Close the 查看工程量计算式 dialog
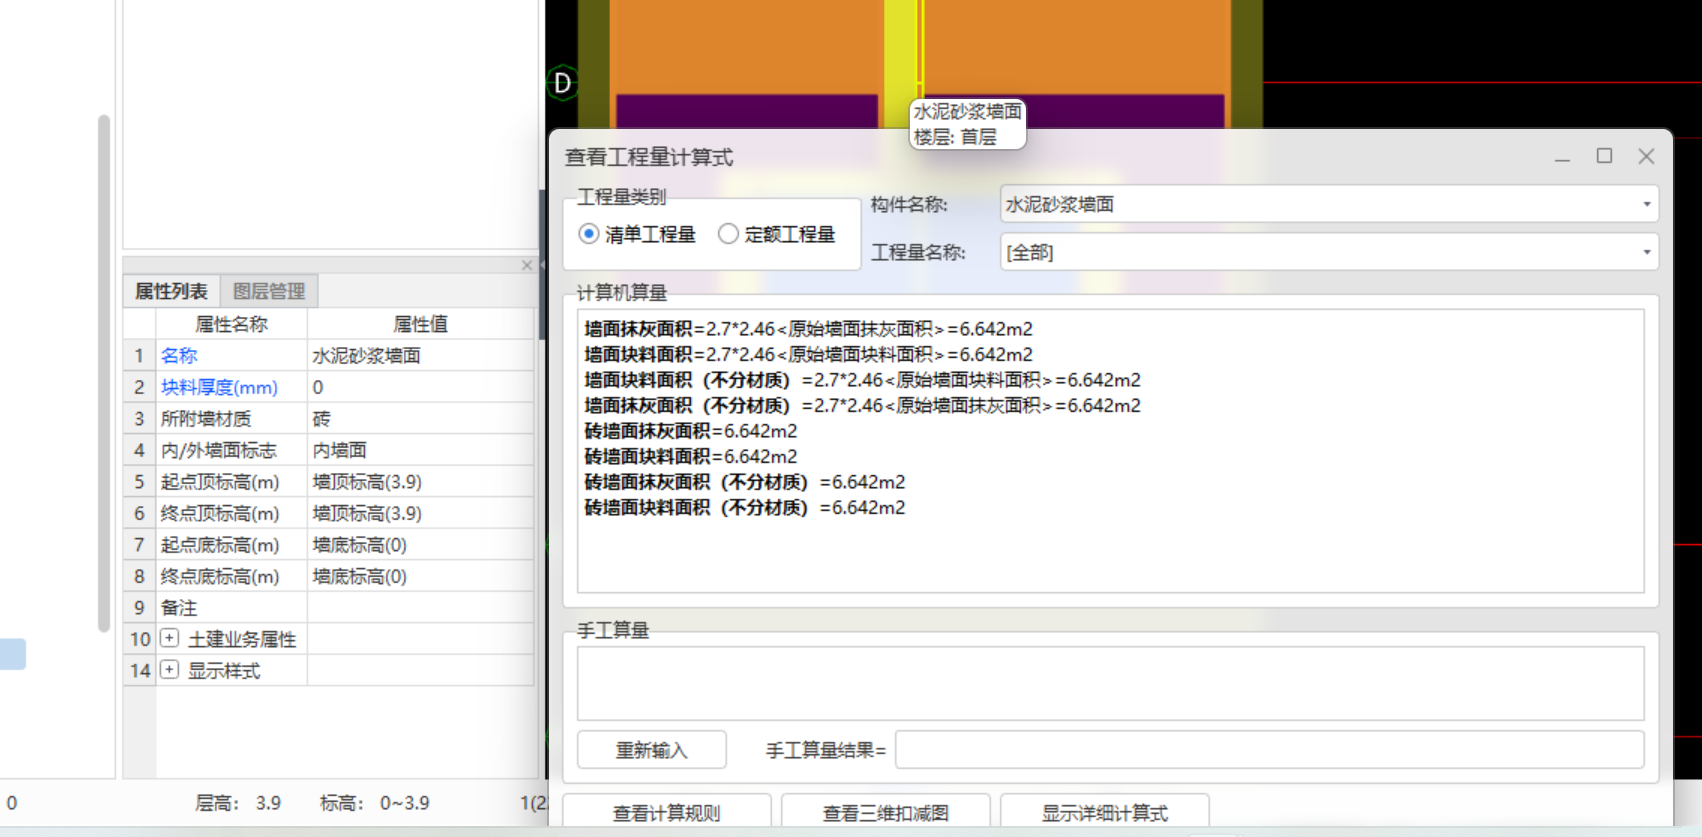Image resolution: width=1702 pixels, height=837 pixels. point(1646,156)
